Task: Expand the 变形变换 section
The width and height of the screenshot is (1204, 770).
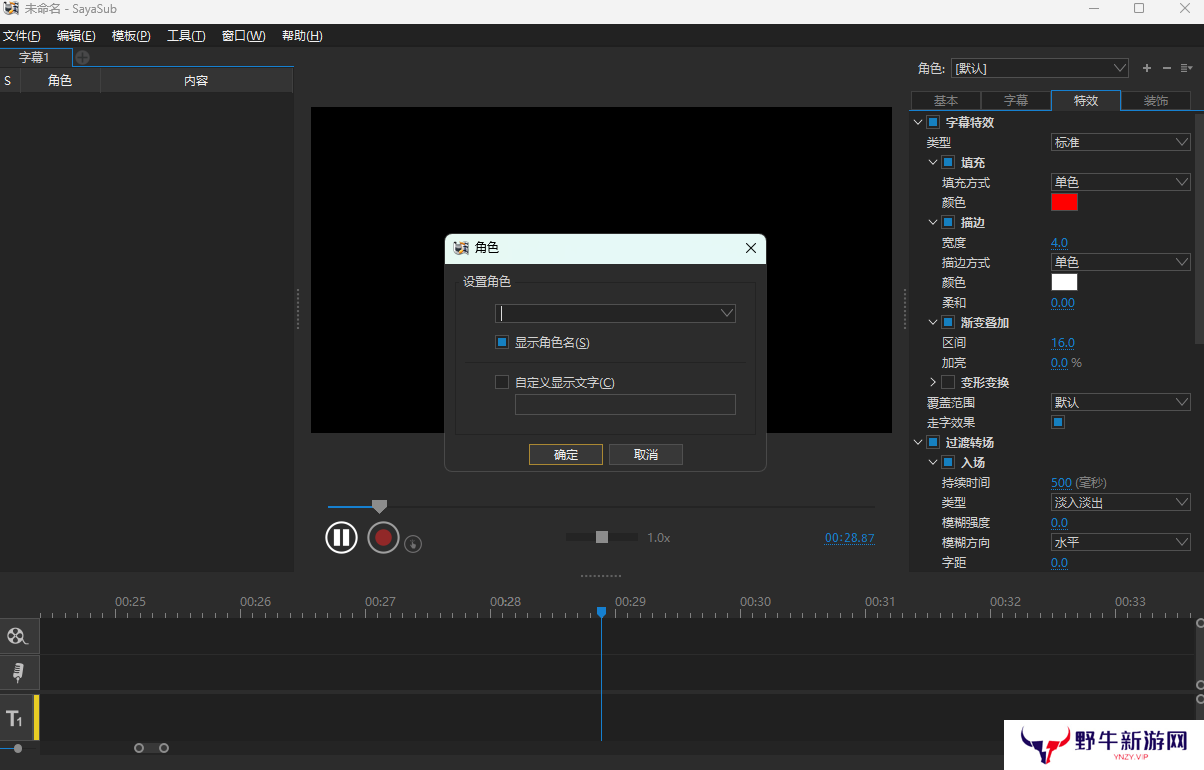Action: click(933, 382)
